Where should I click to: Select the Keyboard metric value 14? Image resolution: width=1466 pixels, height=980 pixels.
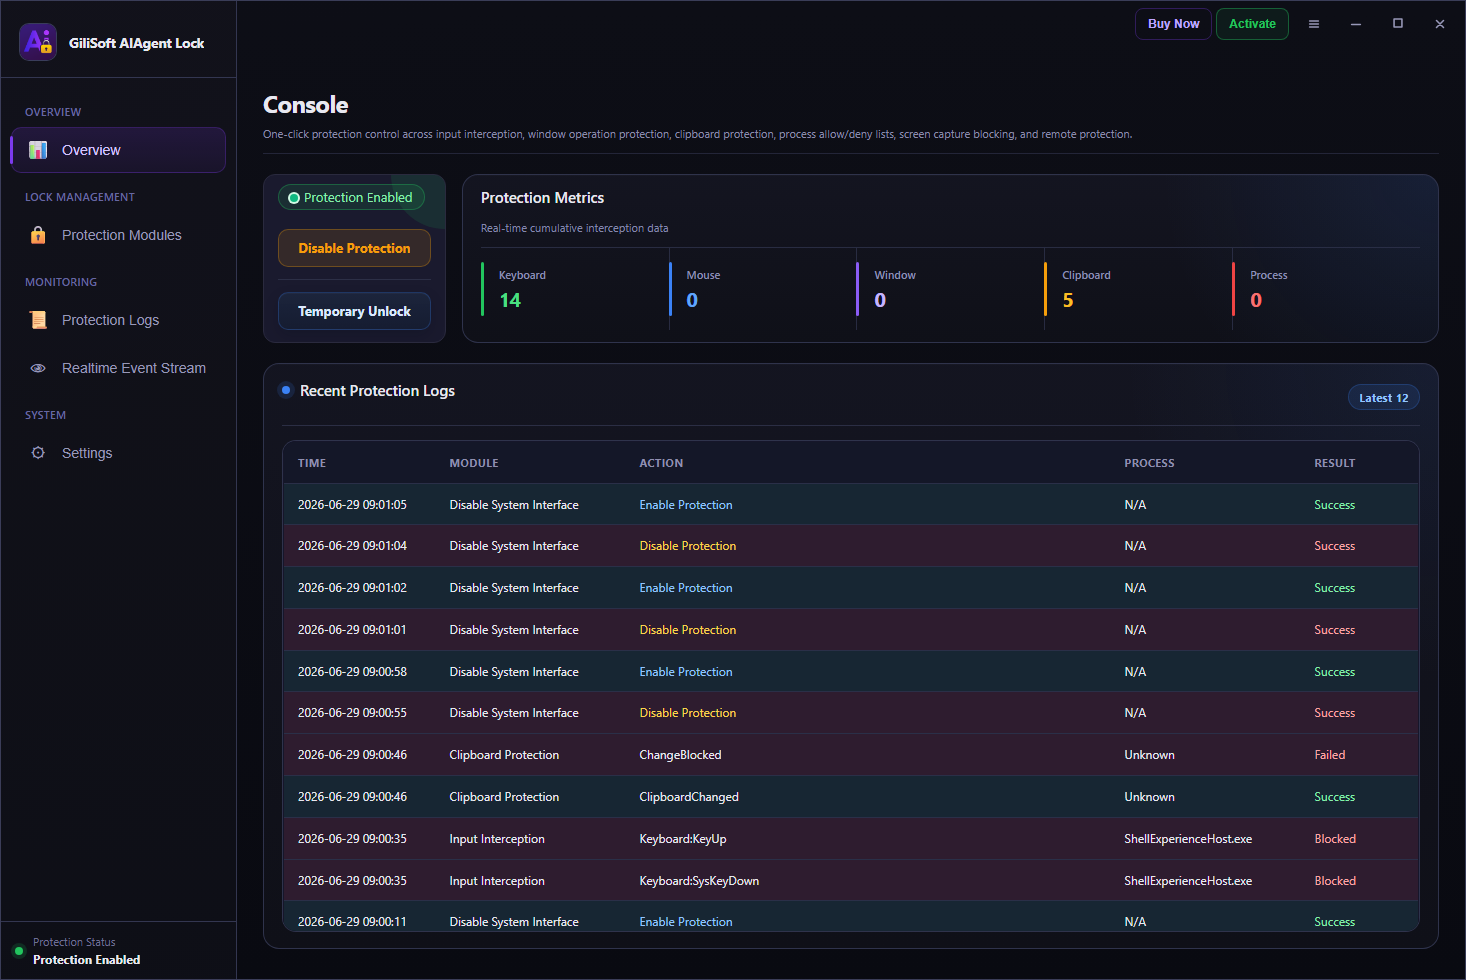(510, 300)
